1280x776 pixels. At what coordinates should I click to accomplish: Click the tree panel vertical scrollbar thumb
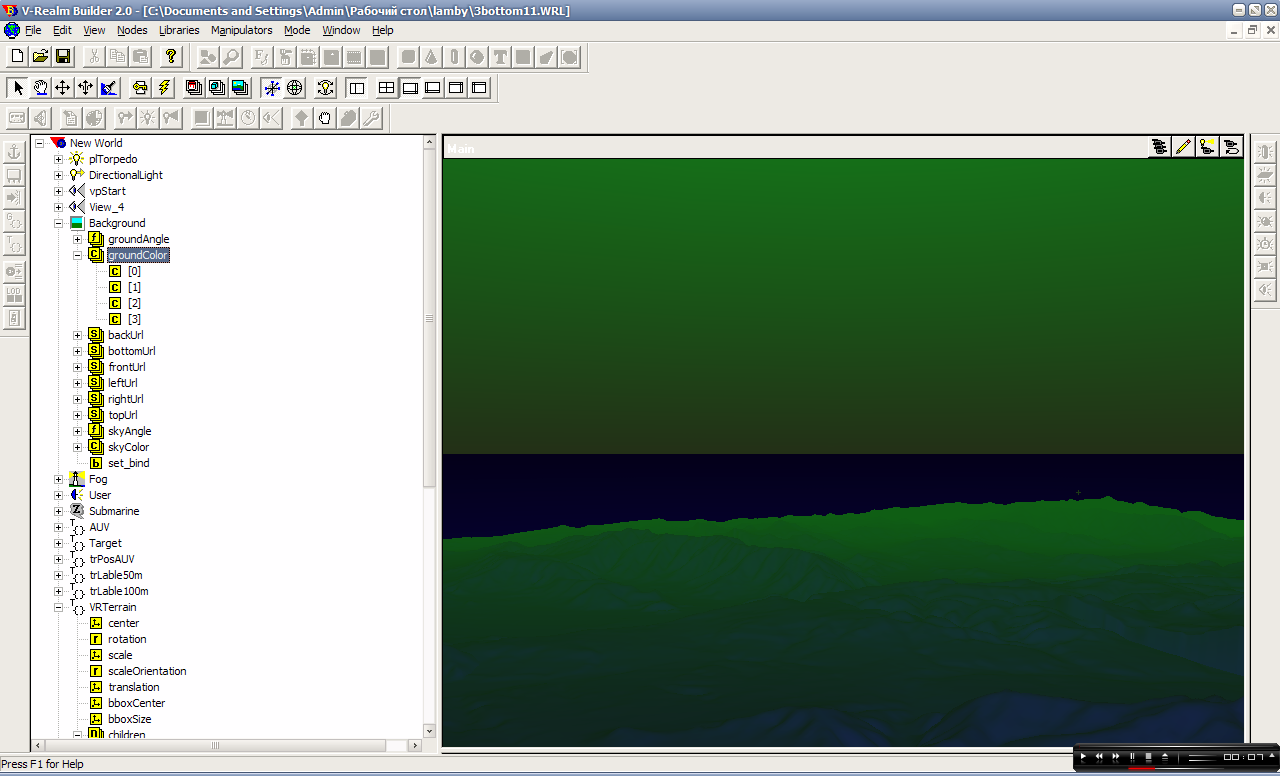pyautogui.click(x=430, y=318)
